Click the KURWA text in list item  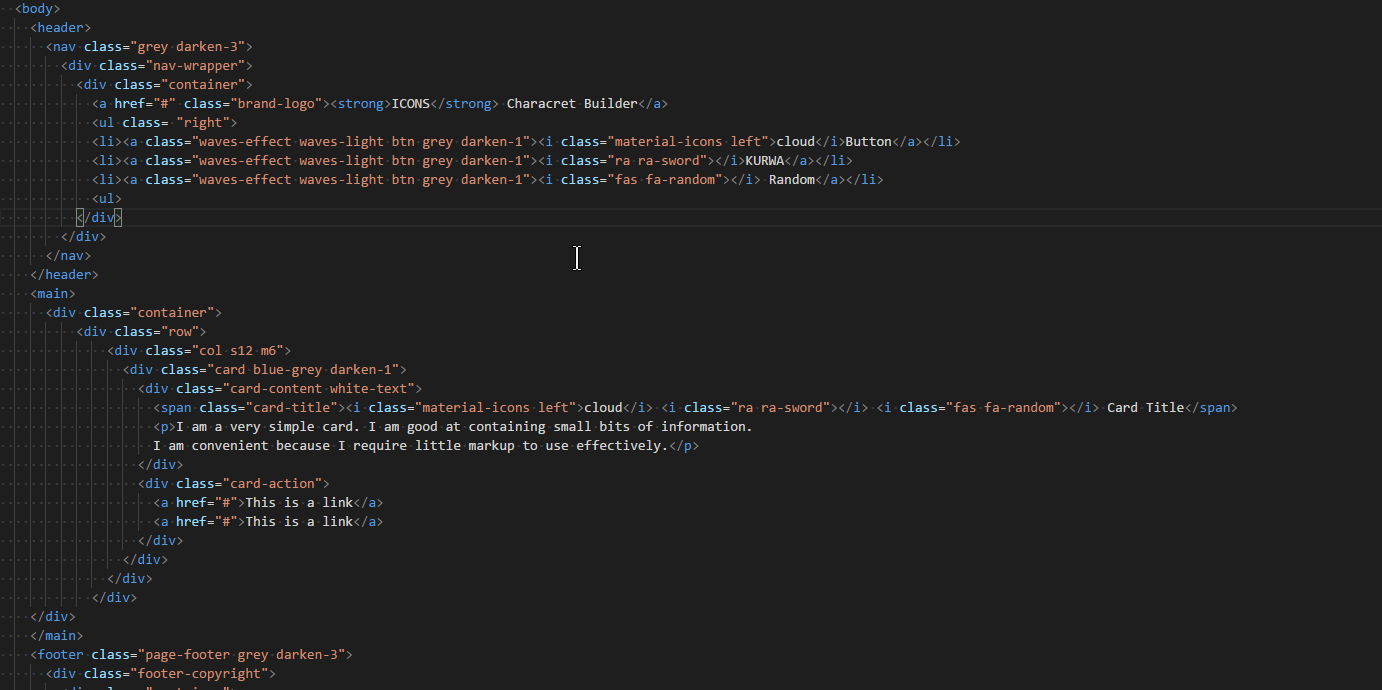(765, 160)
